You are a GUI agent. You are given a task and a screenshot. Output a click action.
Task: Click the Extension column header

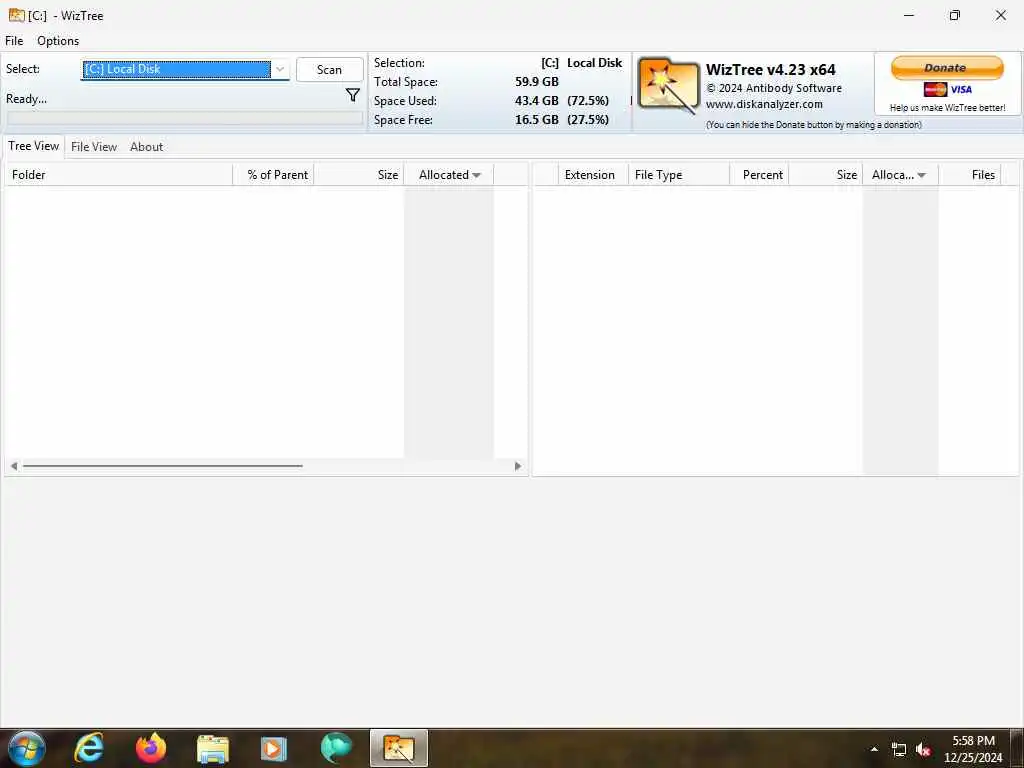coord(594,174)
